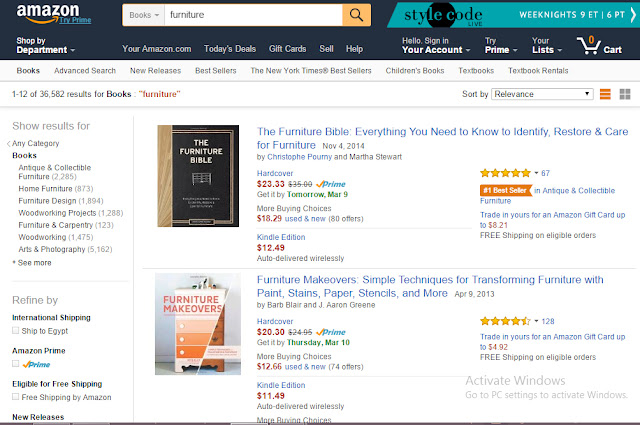Click Furniture Makeovers star rating
The image size is (640, 425).
(506, 321)
